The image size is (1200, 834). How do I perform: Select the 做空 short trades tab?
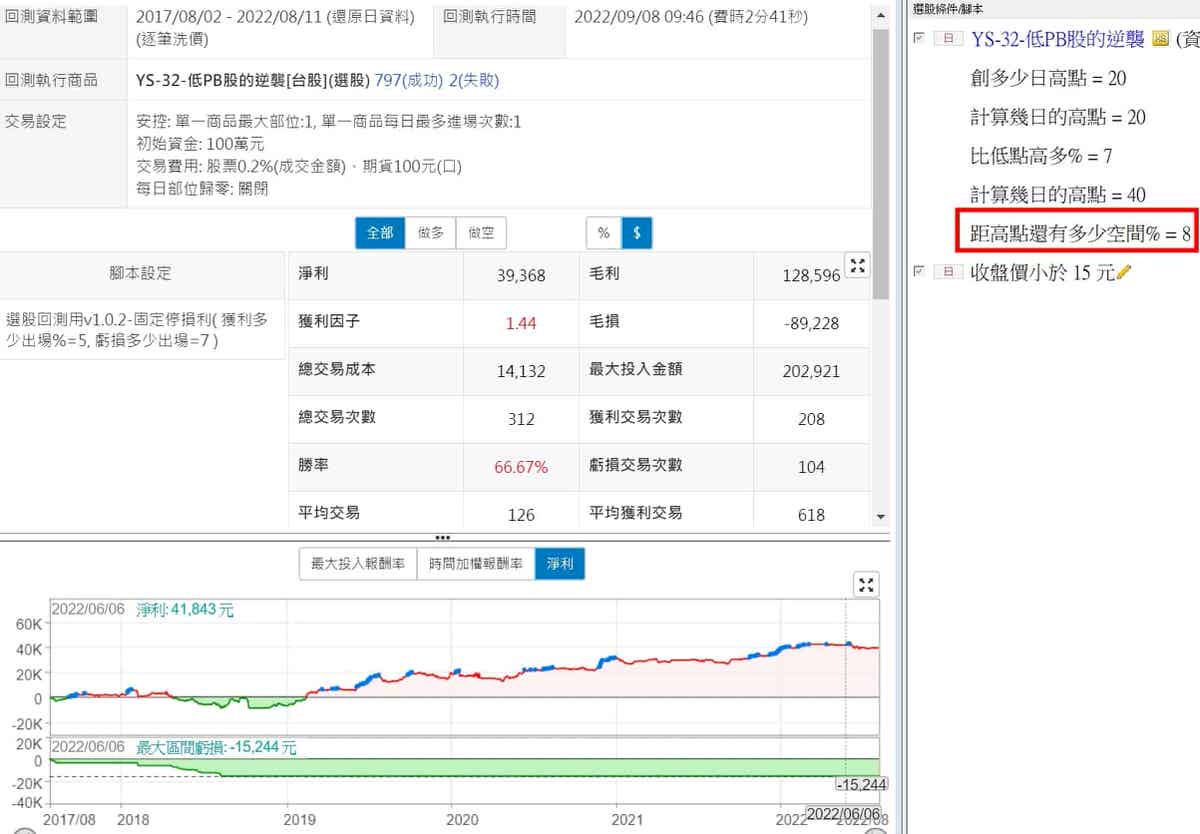(481, 233)
